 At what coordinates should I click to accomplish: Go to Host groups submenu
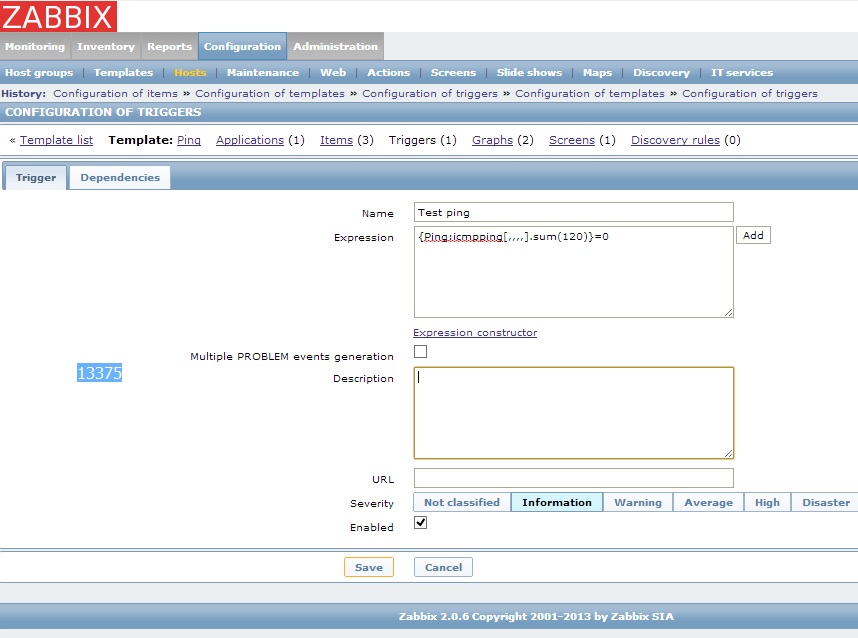coord(39,72)
